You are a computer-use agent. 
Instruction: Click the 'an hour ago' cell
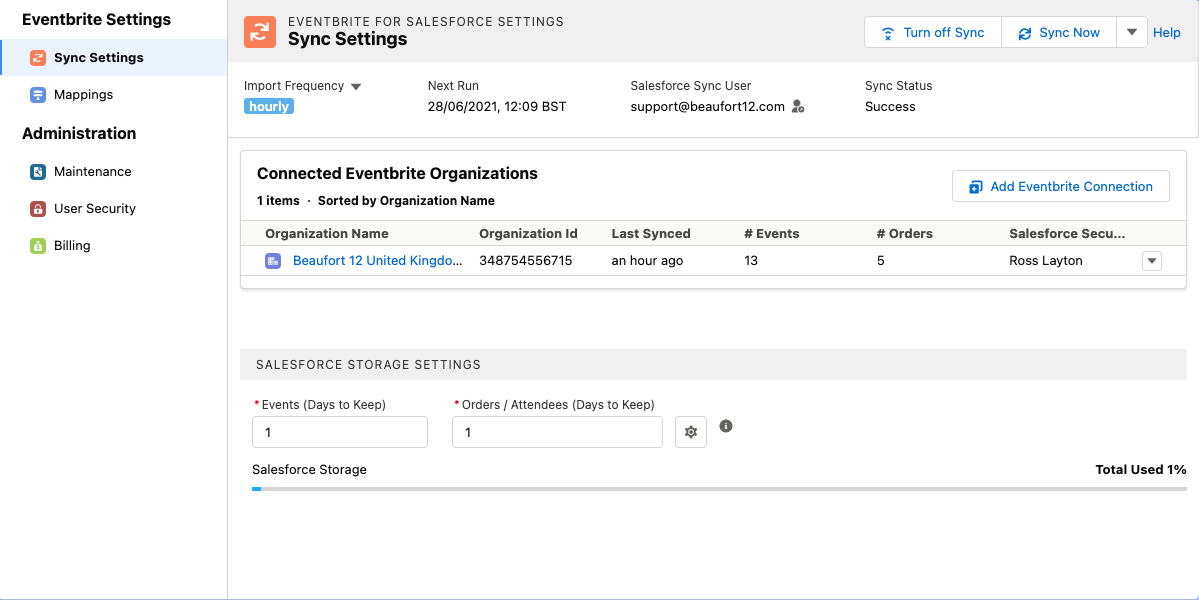coord(647,261)
